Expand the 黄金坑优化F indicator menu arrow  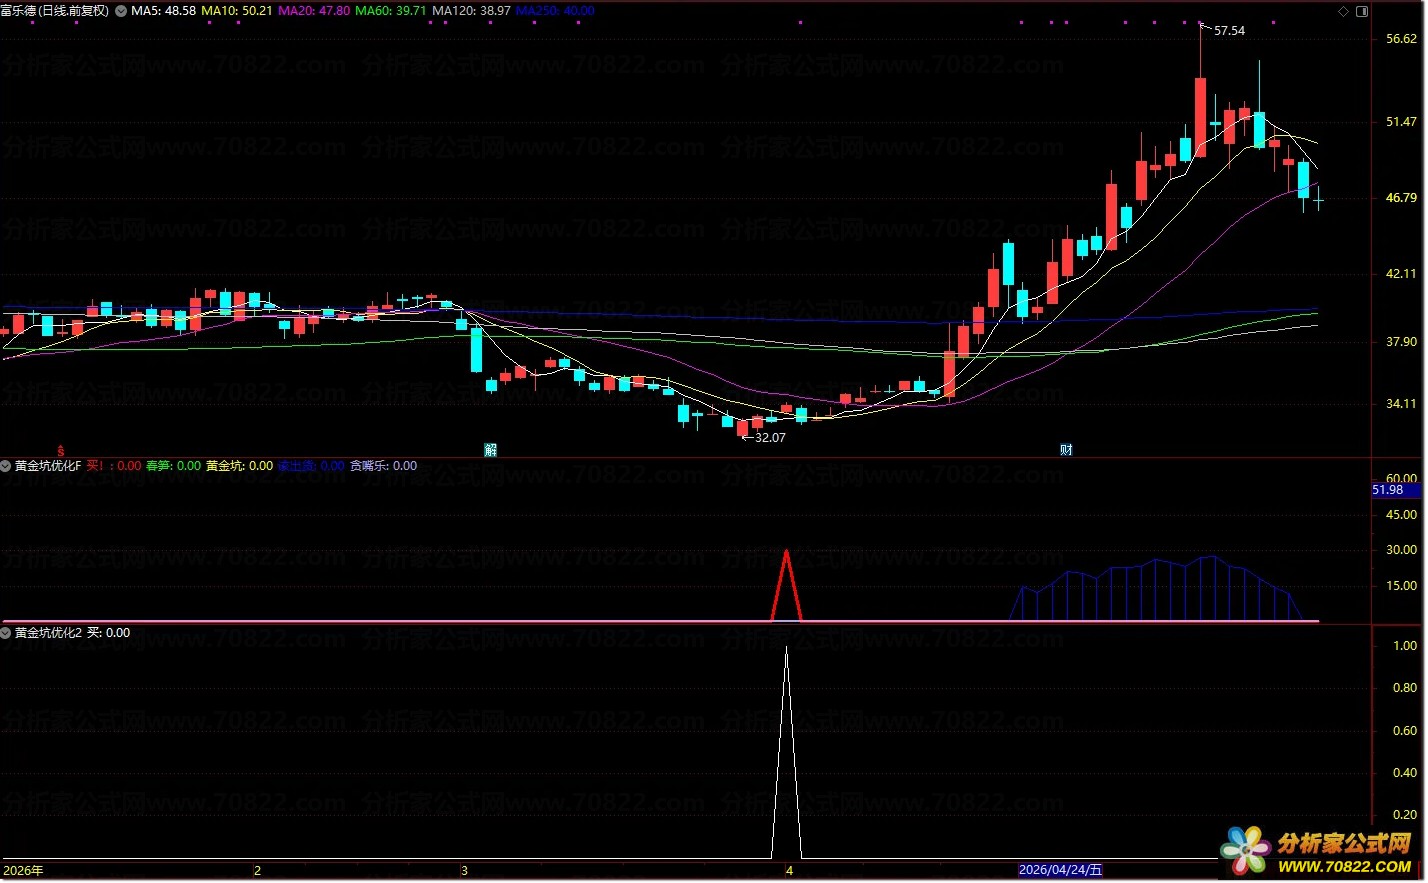pyautogui.click(x=6, y=466)
